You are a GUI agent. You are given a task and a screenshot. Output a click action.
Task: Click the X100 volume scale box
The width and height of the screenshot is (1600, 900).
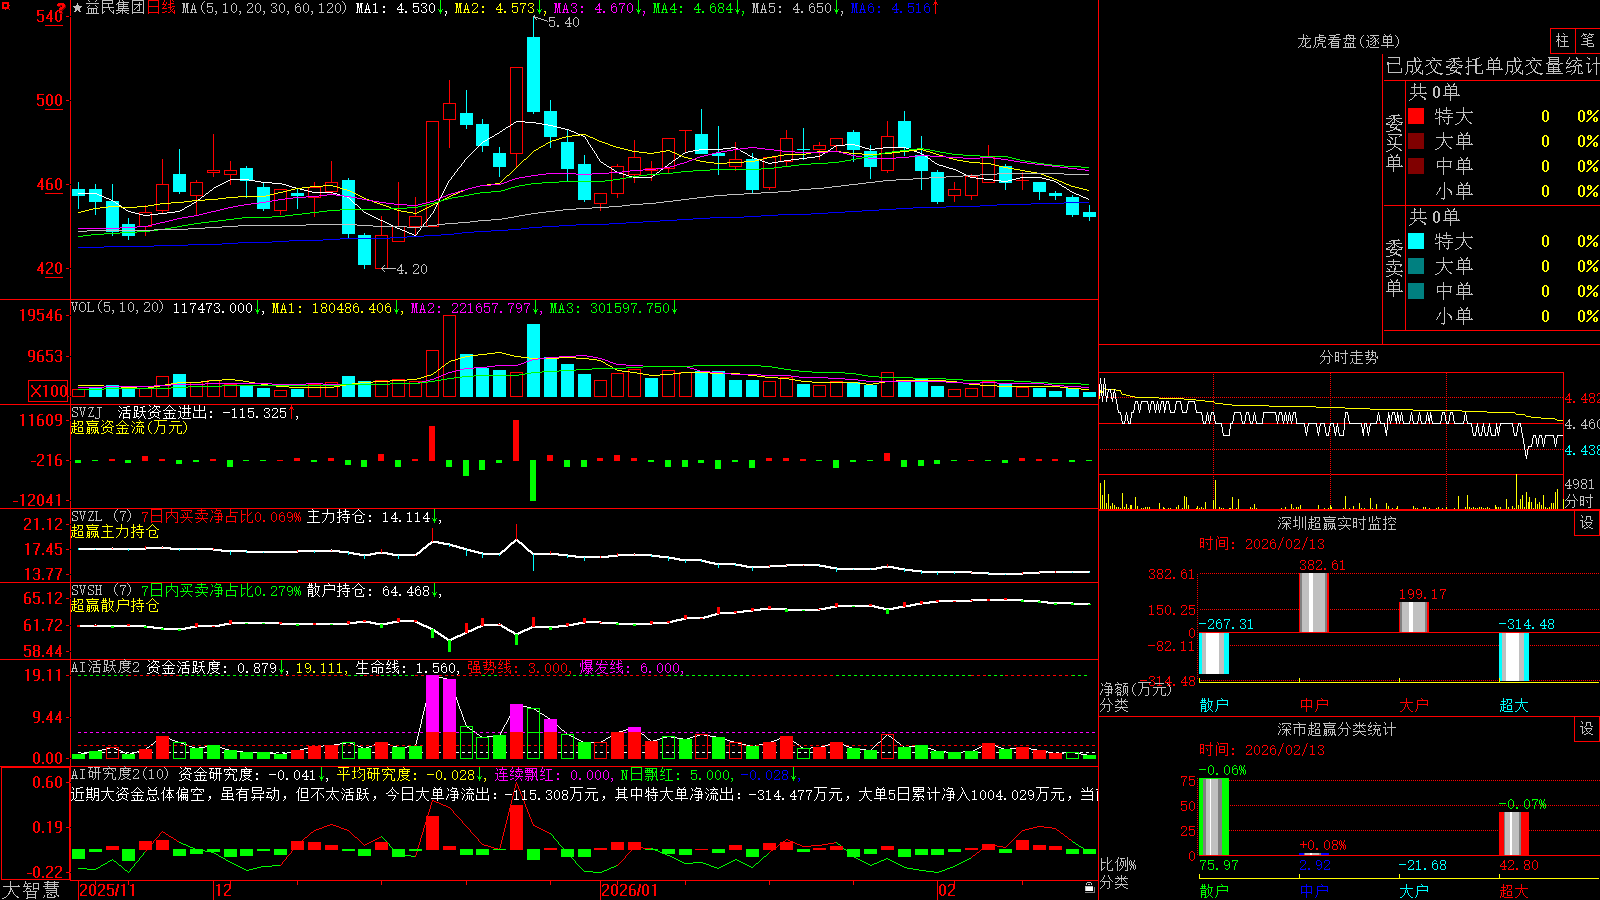49,391
